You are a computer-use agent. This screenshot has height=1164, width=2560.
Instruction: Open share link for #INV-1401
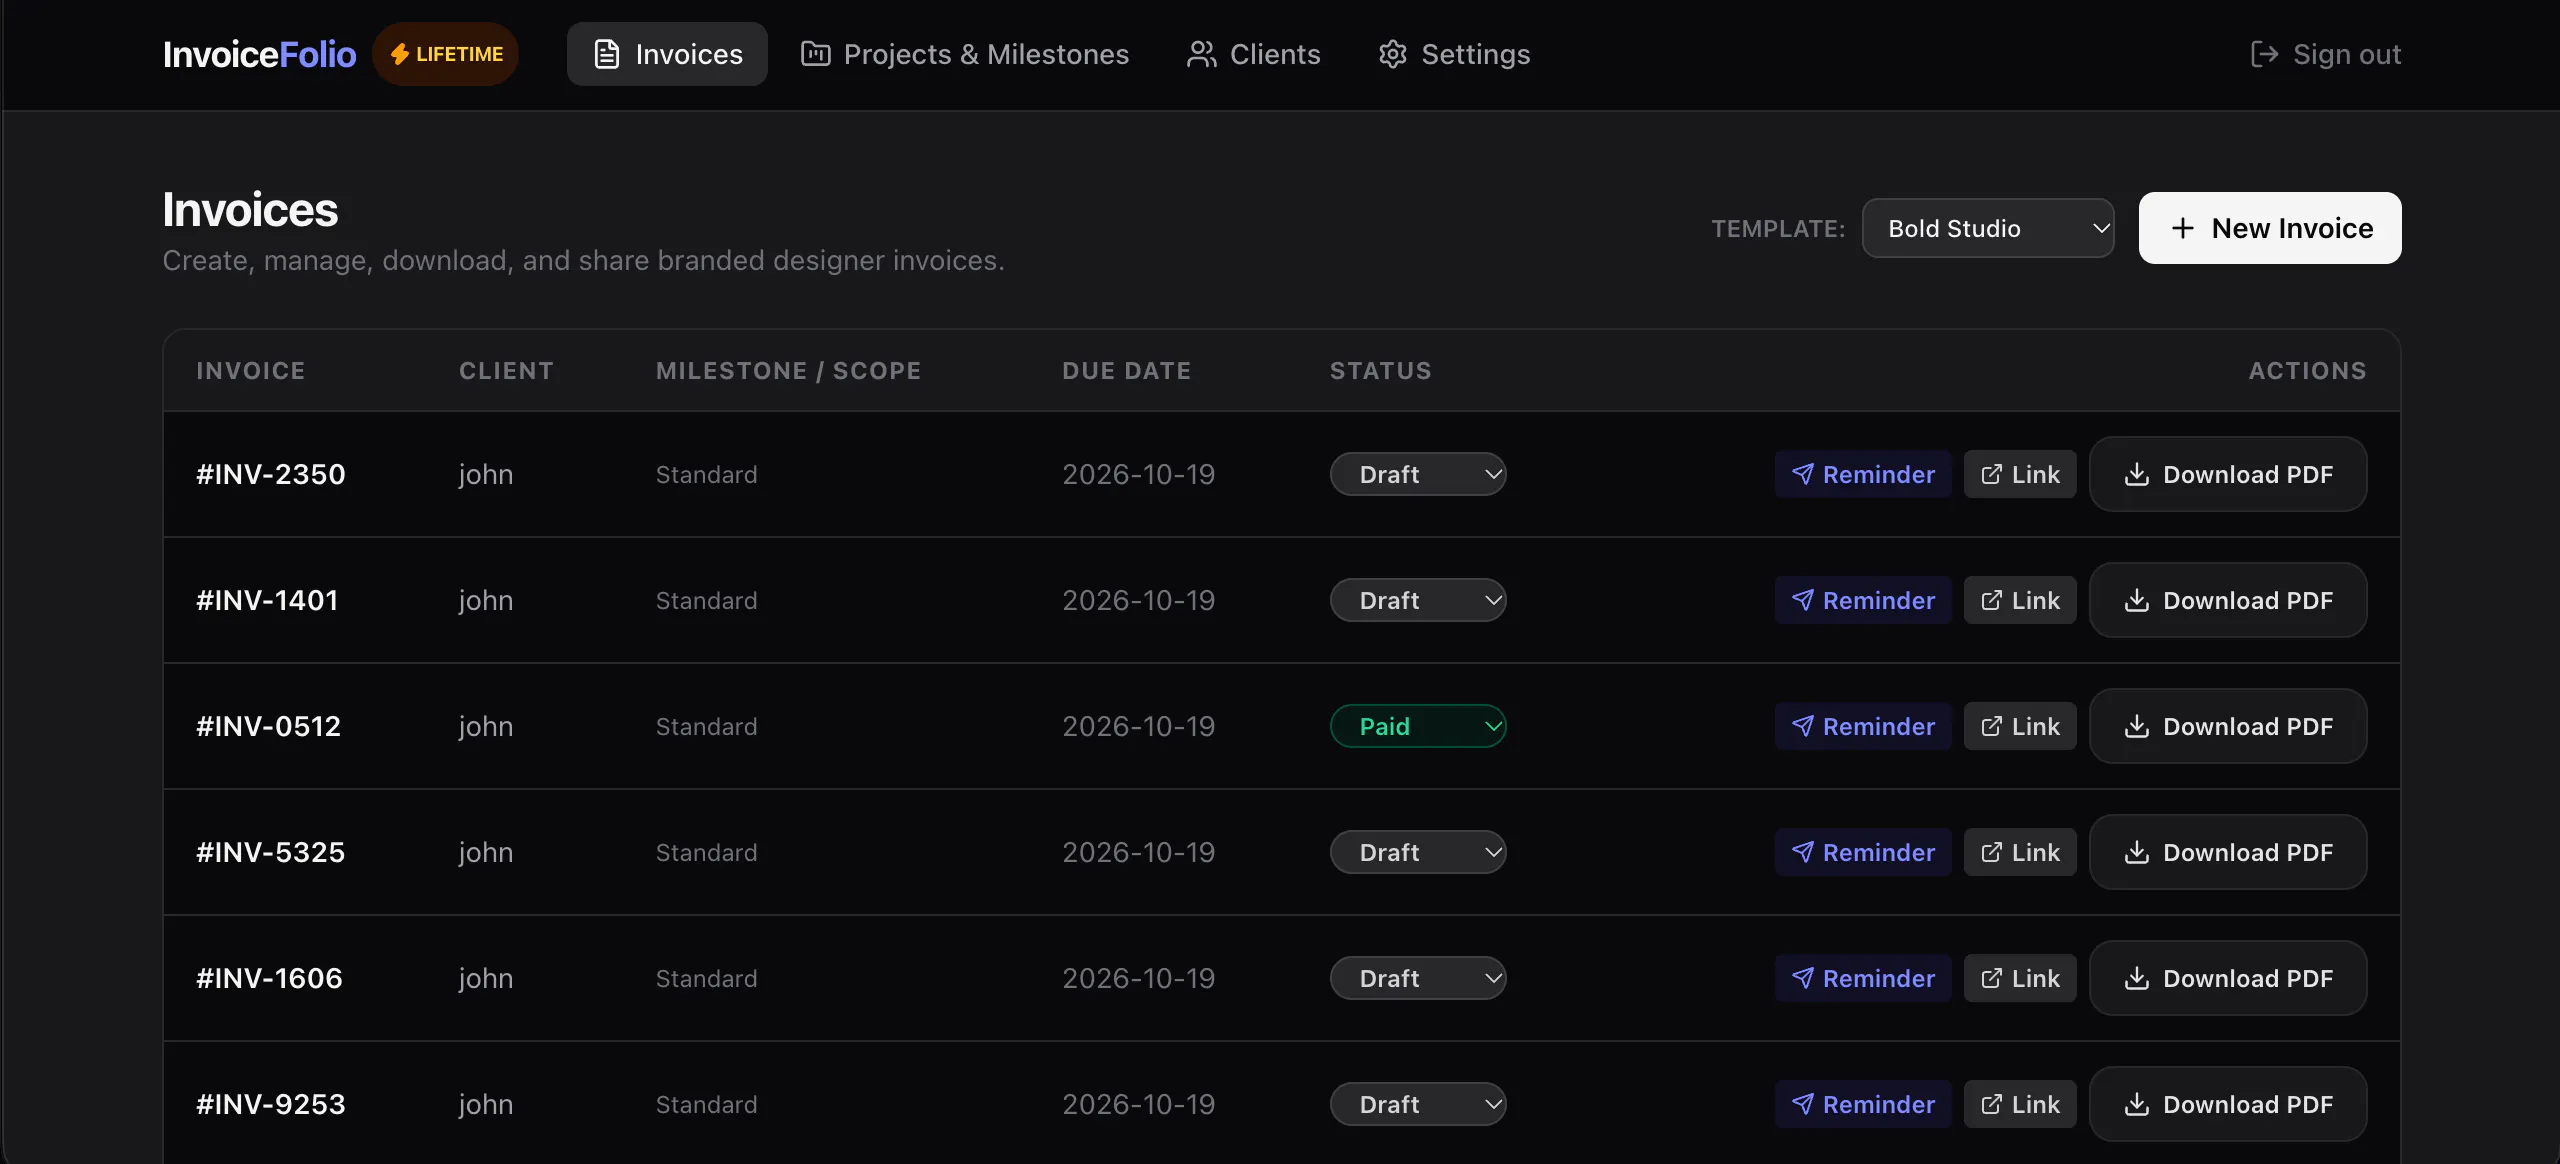[2020, 600]
